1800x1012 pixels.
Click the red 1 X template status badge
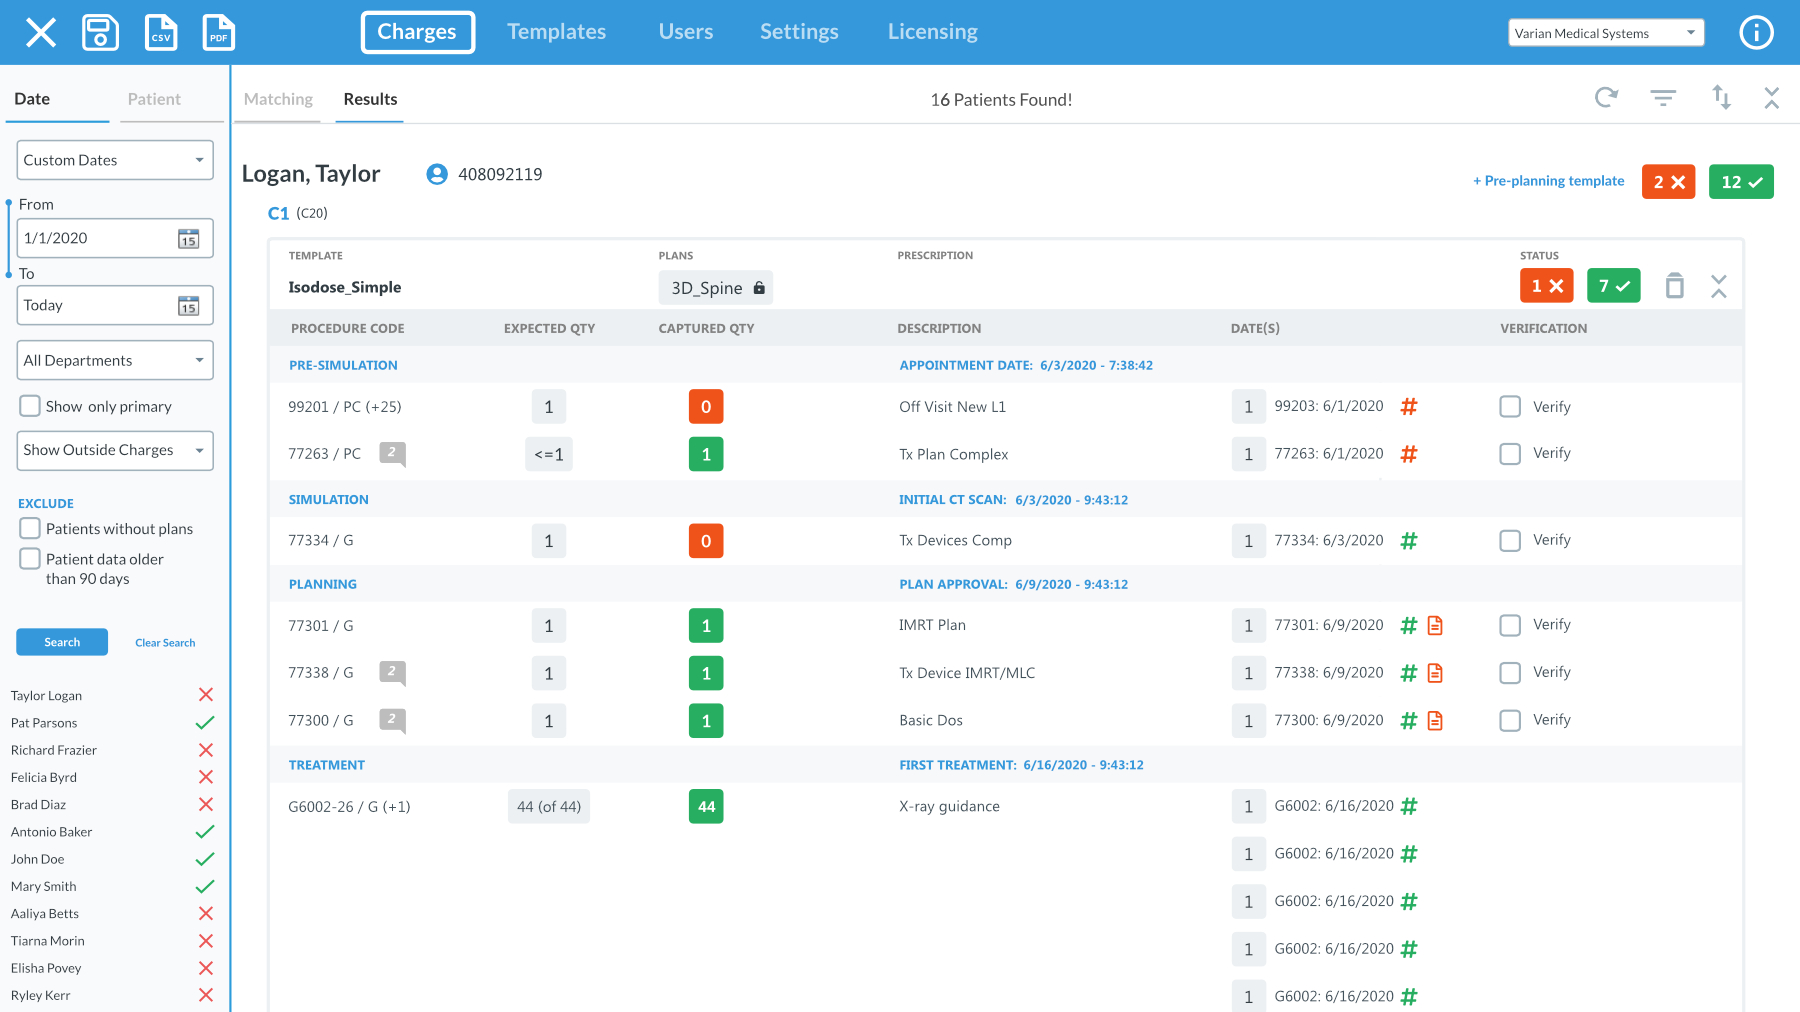(x=1546, y=286)
